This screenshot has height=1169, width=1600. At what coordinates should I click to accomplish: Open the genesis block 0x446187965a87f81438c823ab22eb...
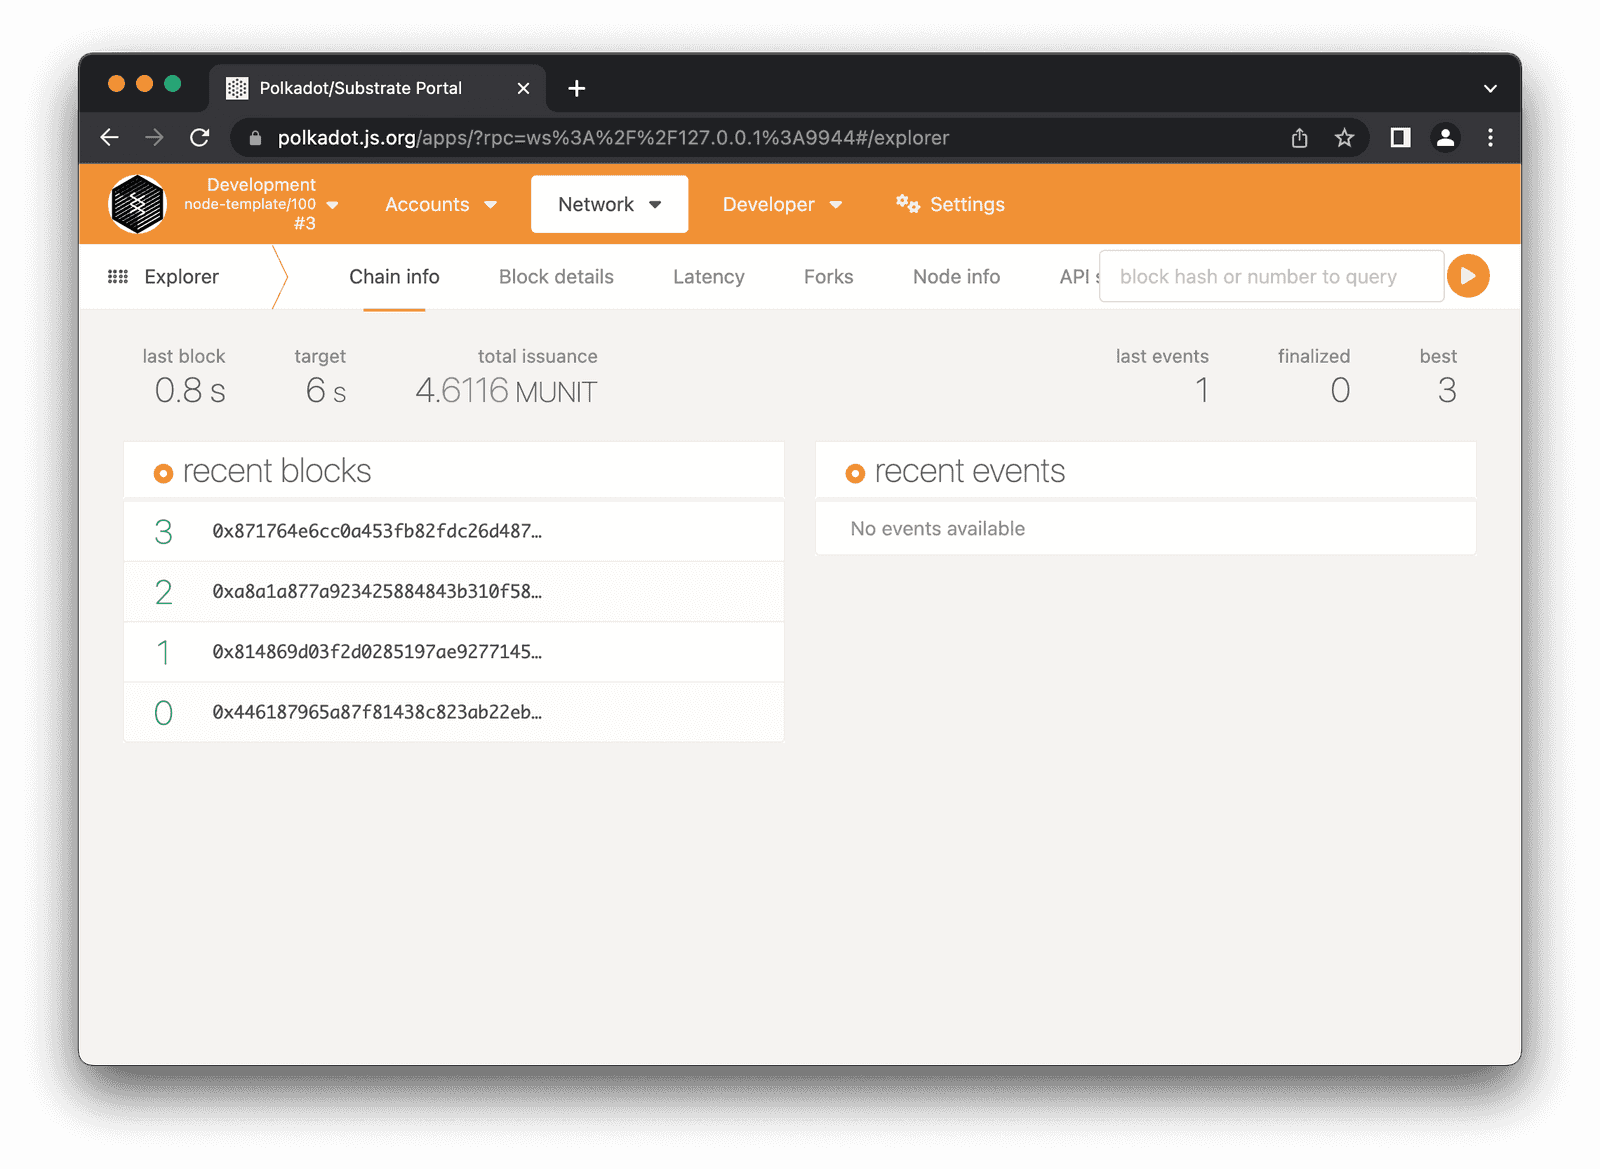pyautogui.click(x=374, y=712)
